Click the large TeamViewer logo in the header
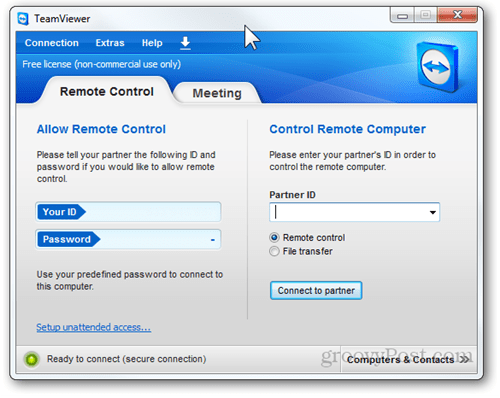 pos(438,67)
